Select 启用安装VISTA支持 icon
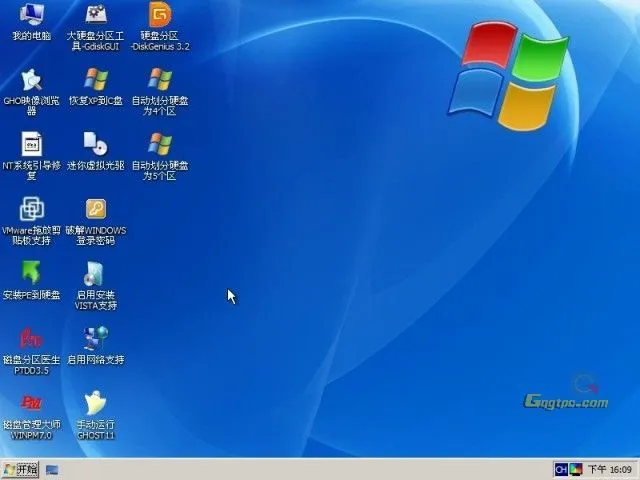 [x=95, y=273]
